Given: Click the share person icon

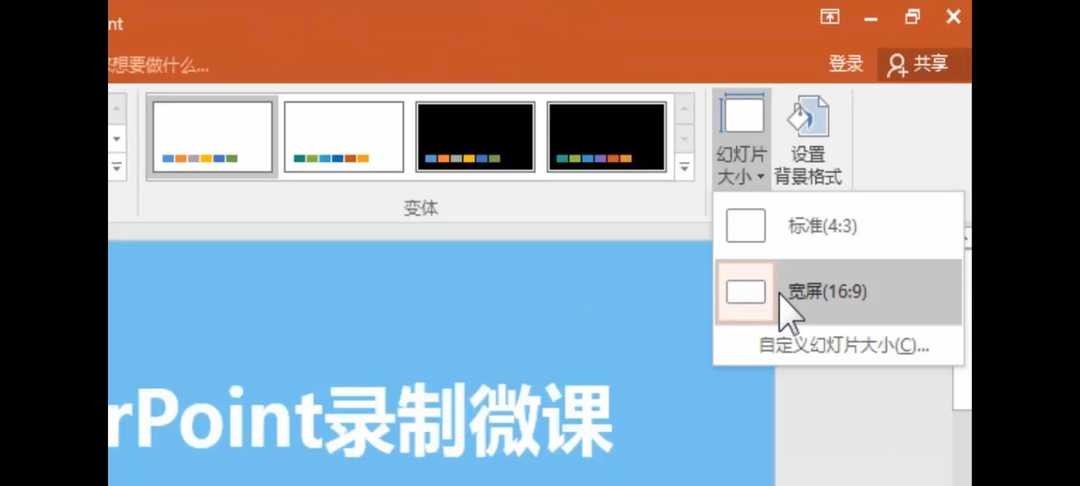Looking at the screenshot, I should [x=897, y=65].
